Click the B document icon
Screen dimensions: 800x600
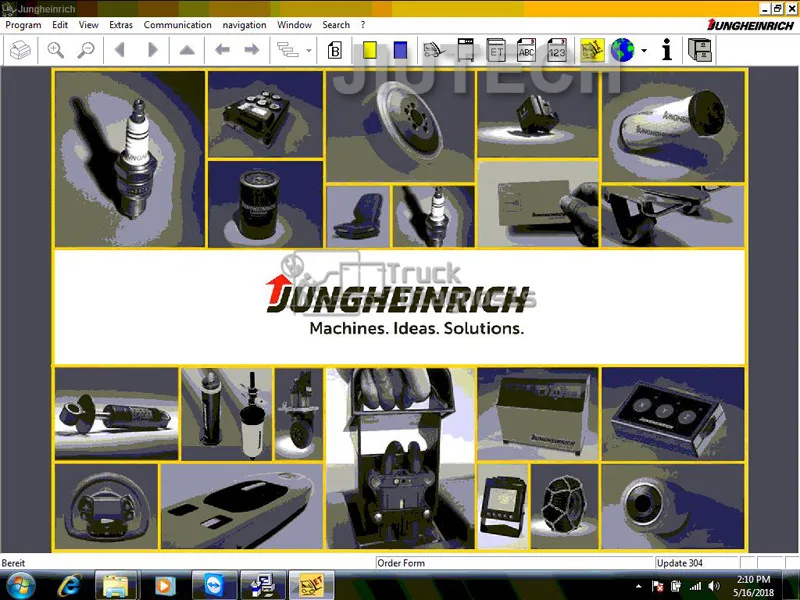(335, 51)
